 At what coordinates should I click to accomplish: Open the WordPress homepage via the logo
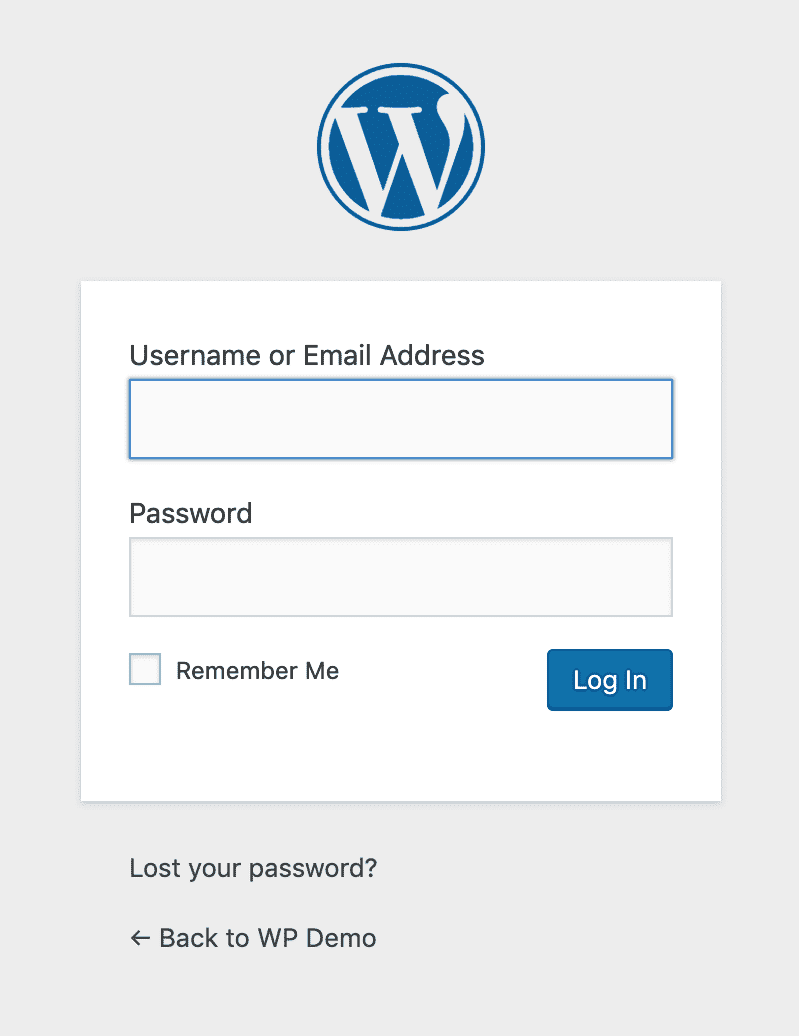(x=399, y=146)
